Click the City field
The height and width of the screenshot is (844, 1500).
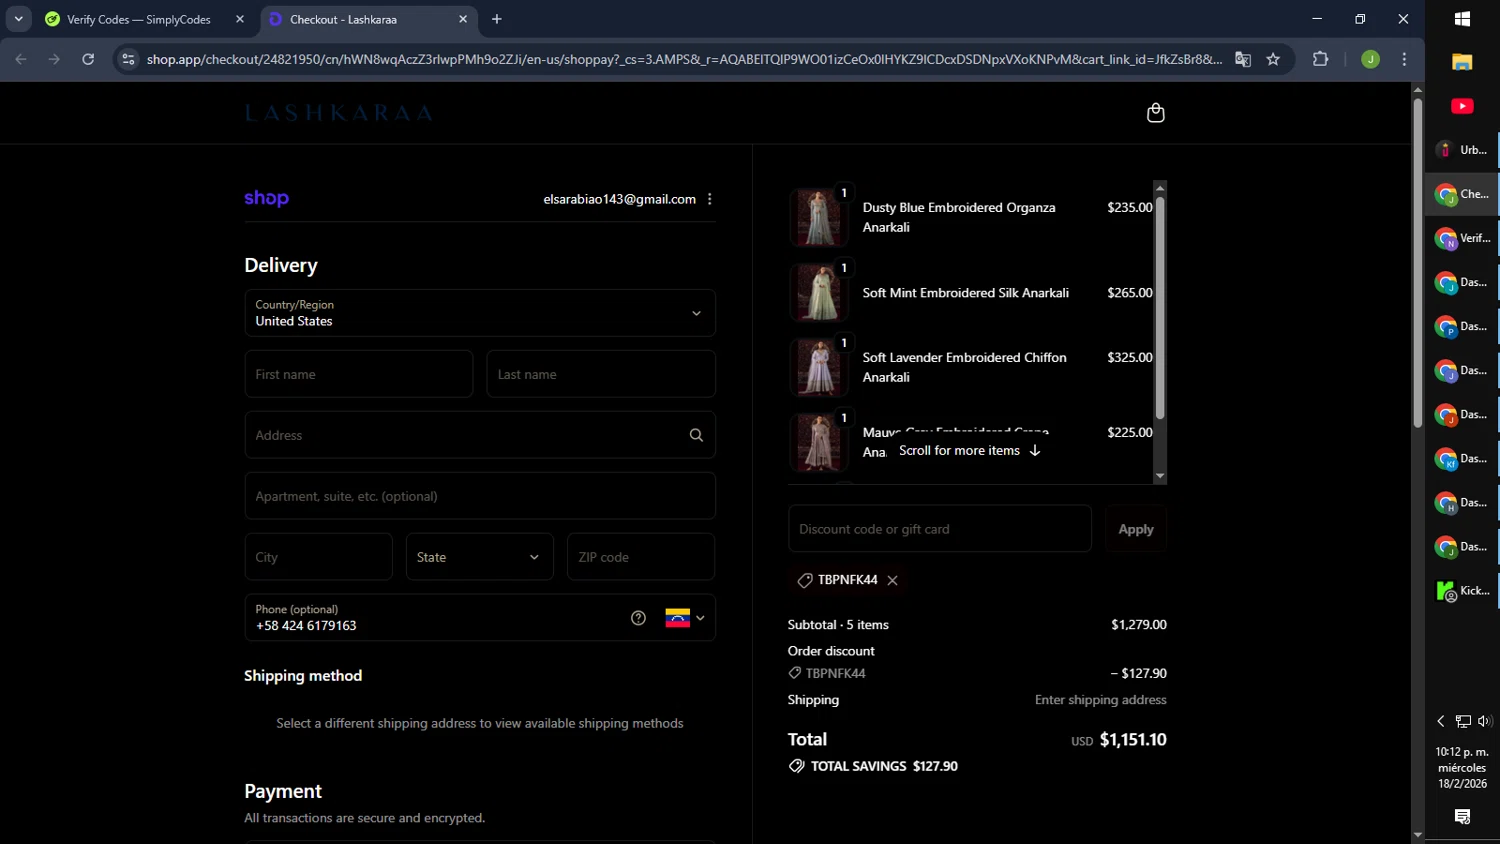[x=319, y=557]
